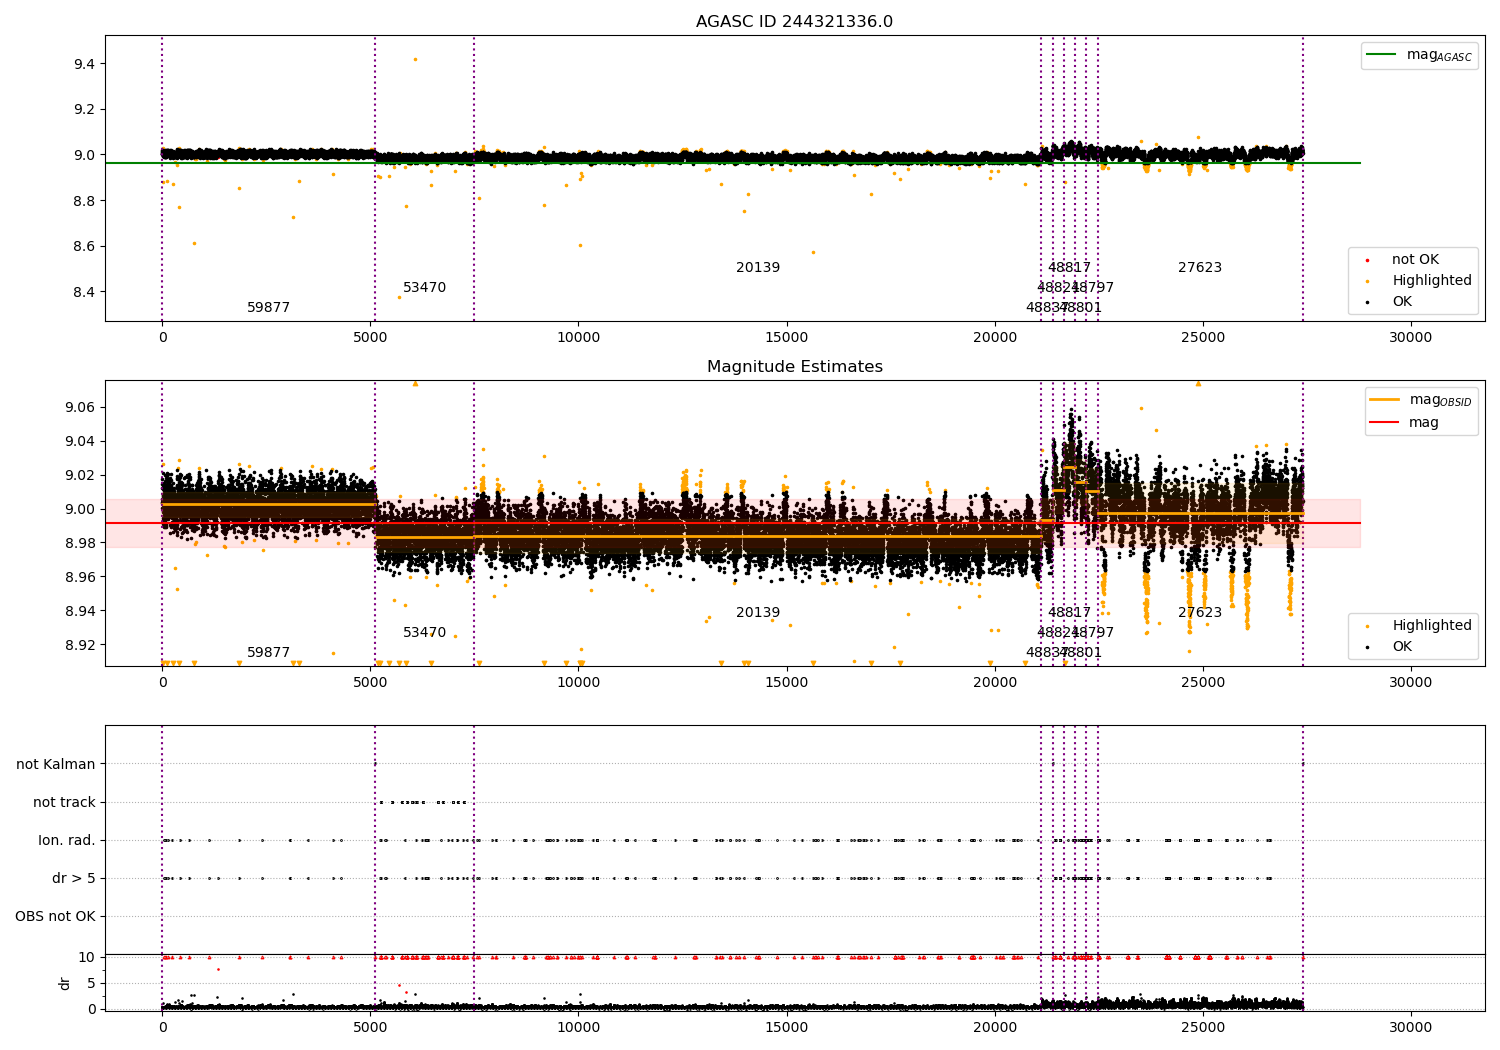Click the 9.2 y-axis tick label
The width and height of the screenshot is (1500, 1050).
(84, 110)
